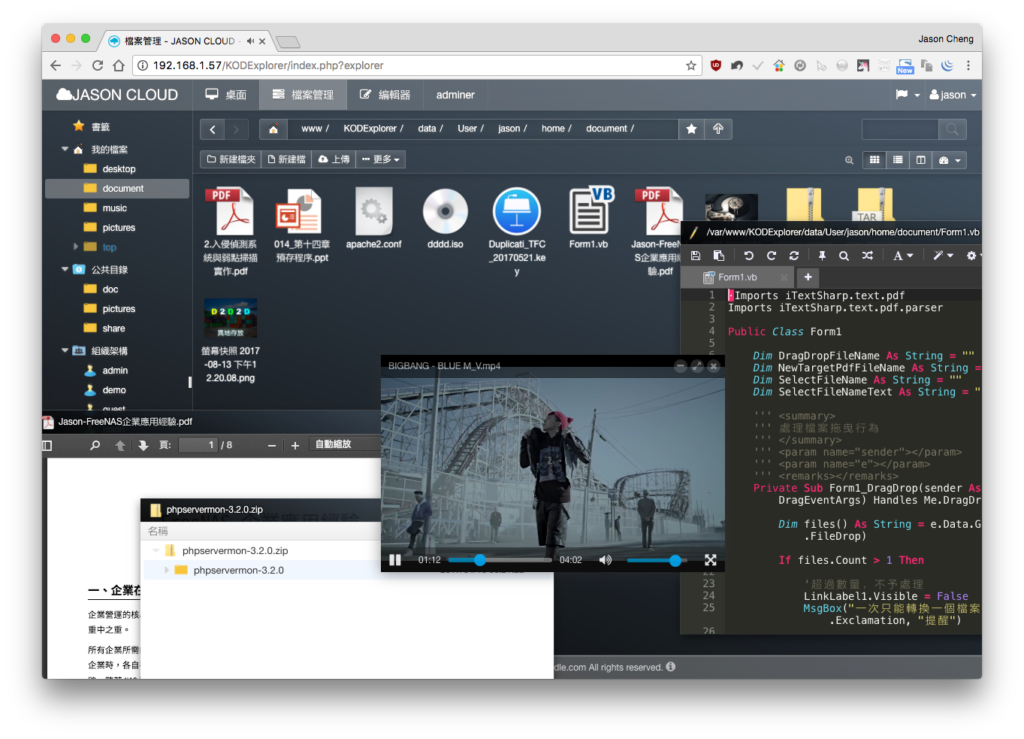Switch file view to split column mode

tap(921, 160)
